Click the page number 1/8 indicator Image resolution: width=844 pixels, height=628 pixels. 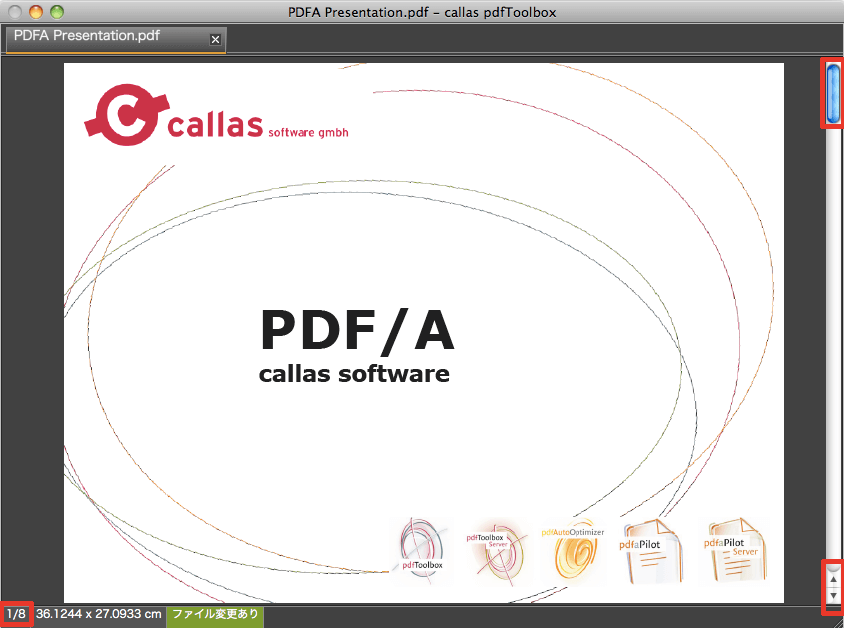(x=16, y=614)
